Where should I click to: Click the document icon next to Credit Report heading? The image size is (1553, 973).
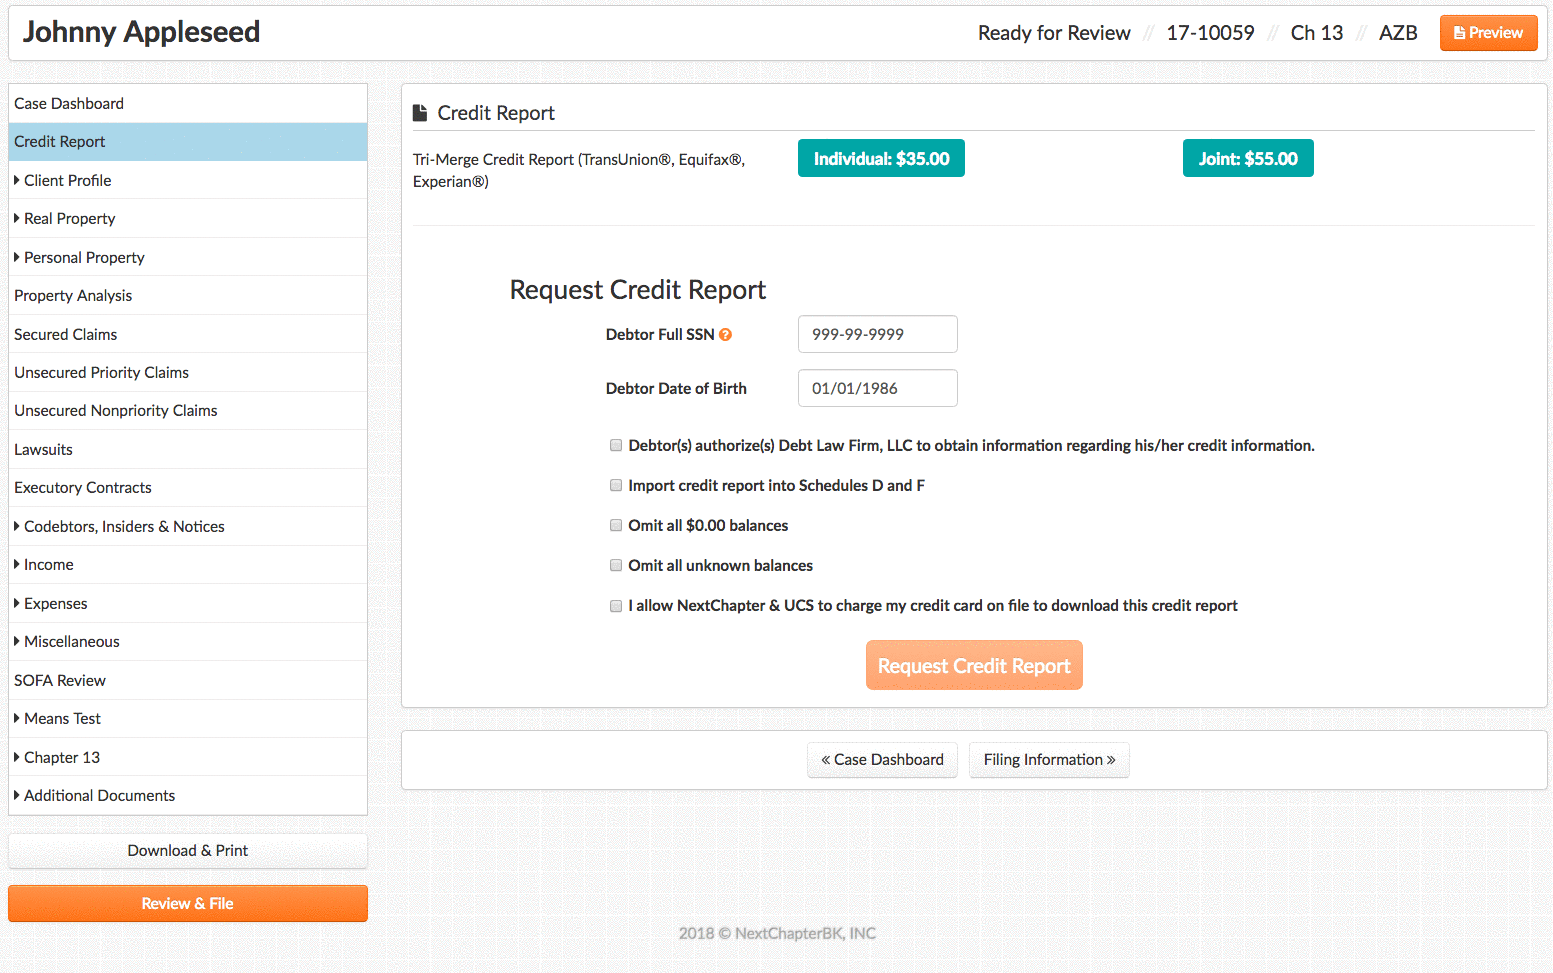pos(420,113)
